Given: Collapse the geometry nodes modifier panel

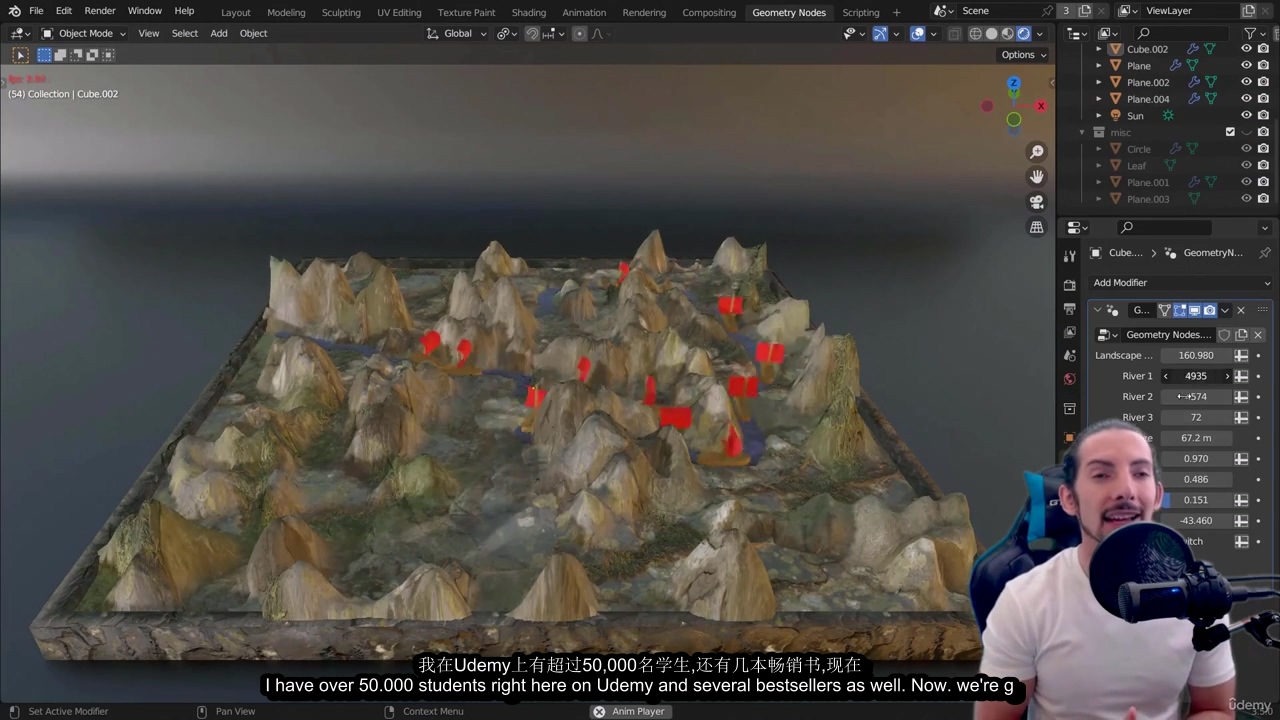Looking at the screenshot, I should [1097, 311].
